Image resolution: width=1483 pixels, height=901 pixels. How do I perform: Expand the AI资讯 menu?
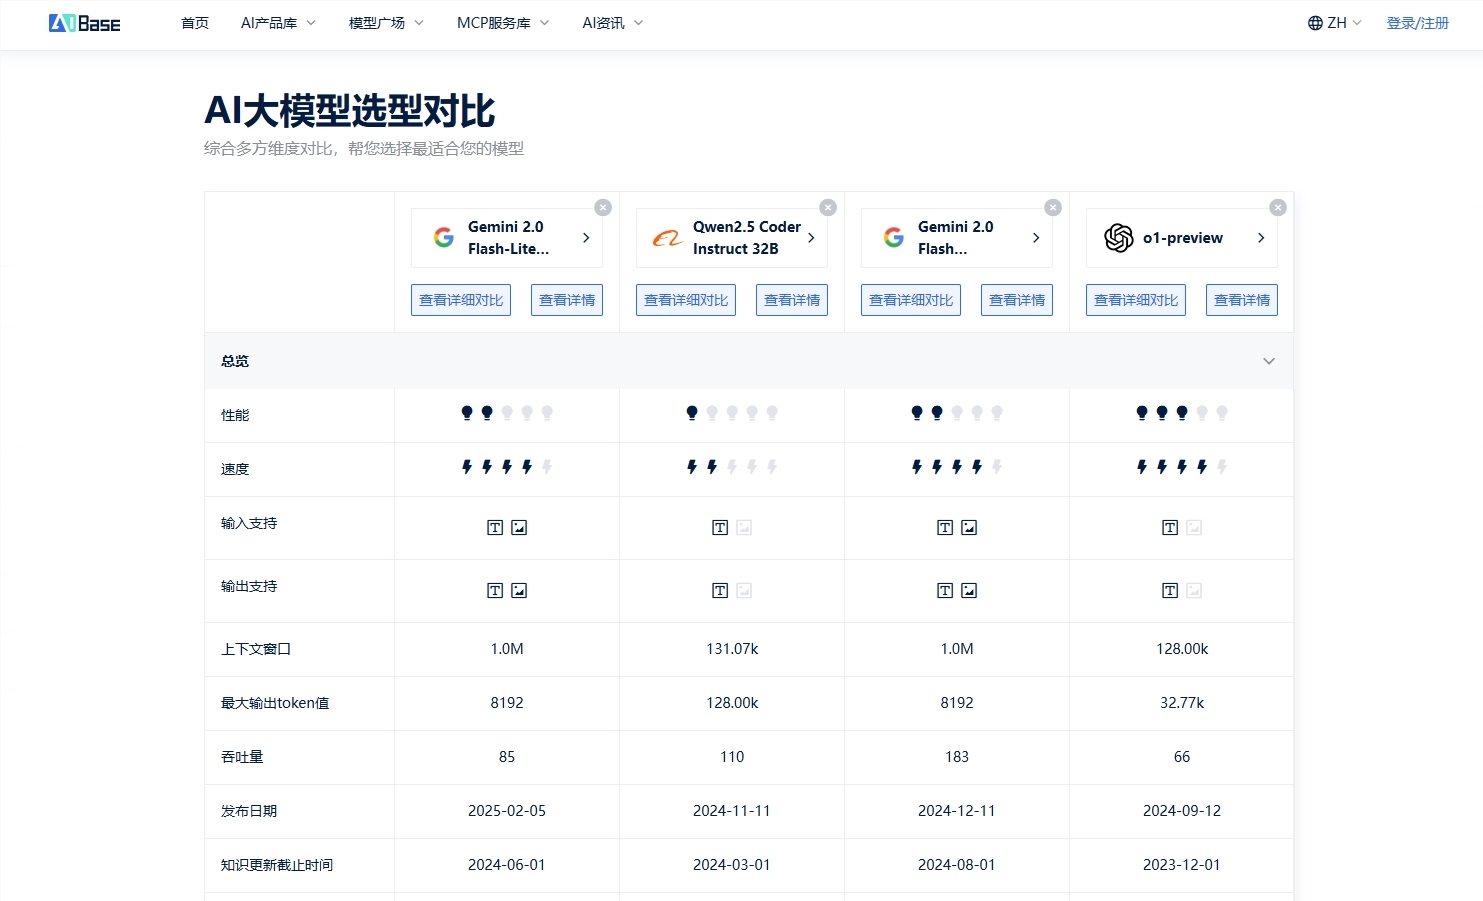[x=613, y=23]
